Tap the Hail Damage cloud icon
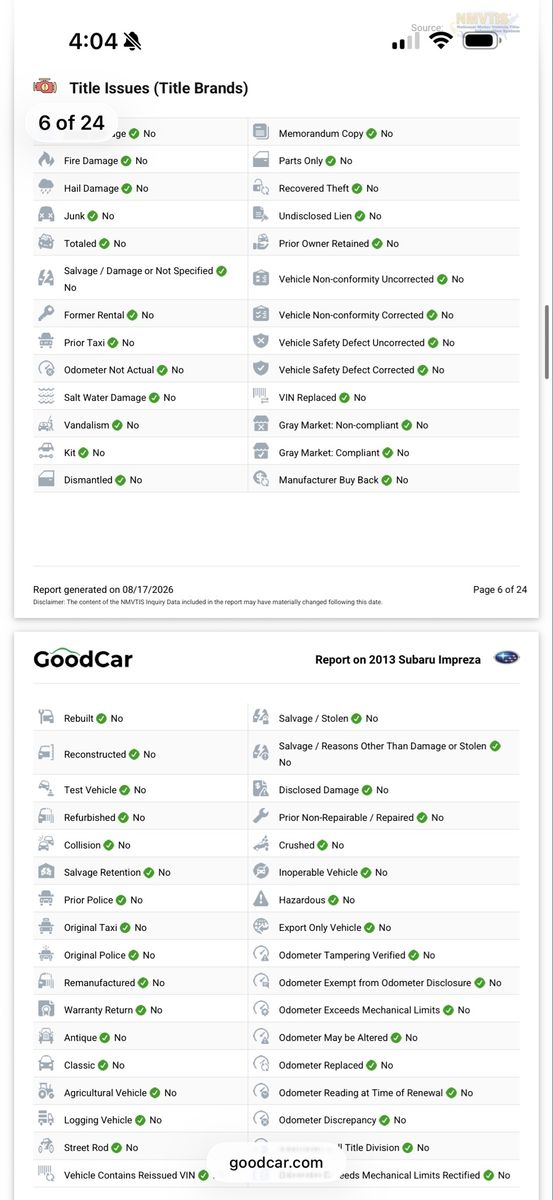553x1200 pixels. (46, 188)
